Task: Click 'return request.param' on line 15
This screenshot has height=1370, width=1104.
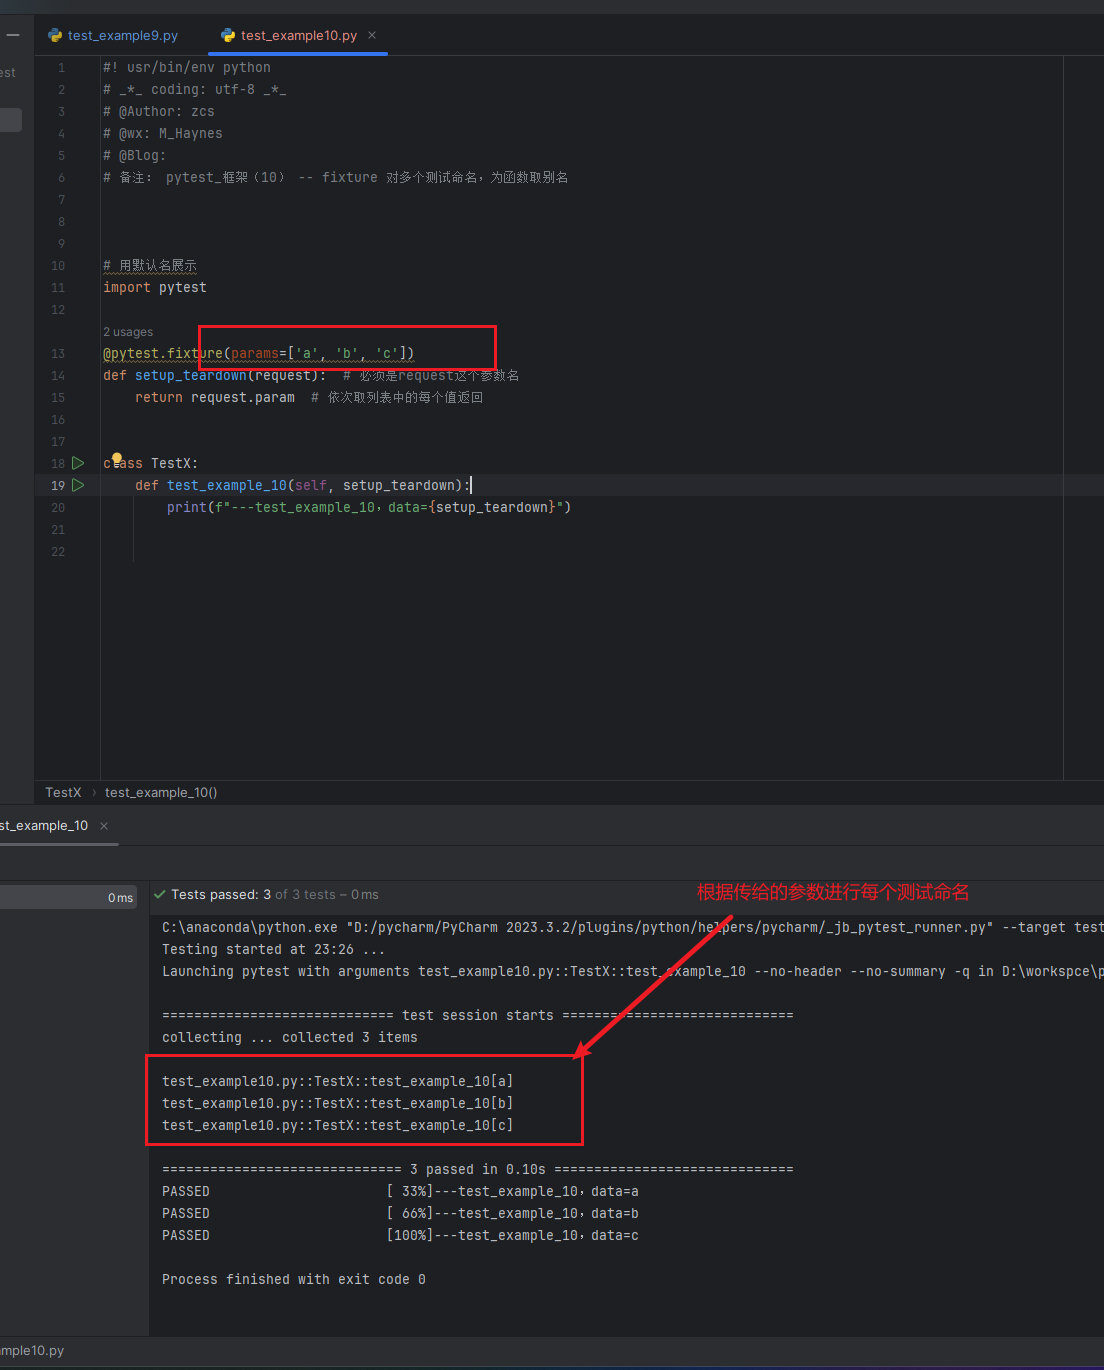Action: tap(215, 397)
